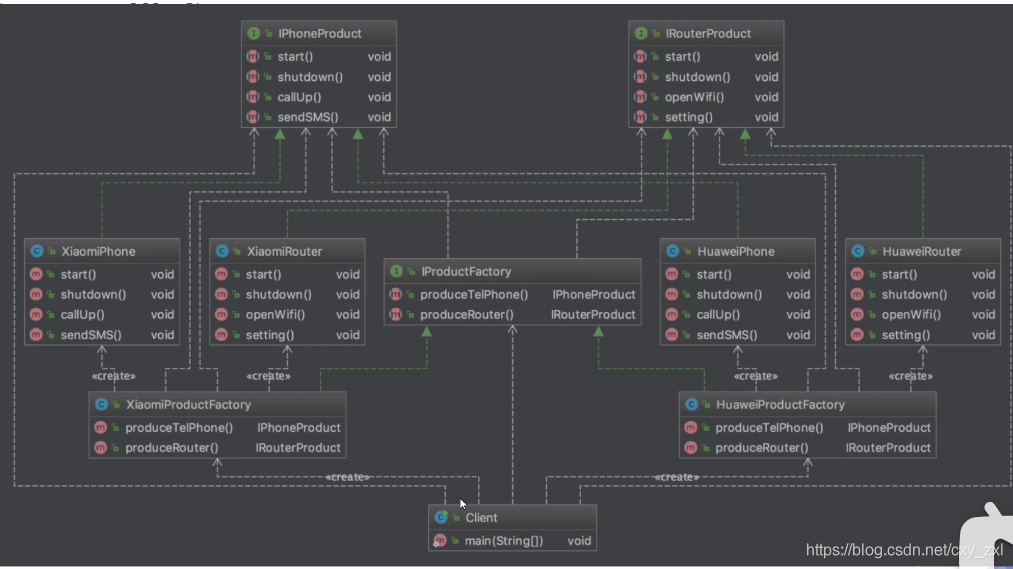
Task: Click the IProductFactory interface icon
Action: click(397, 271)
